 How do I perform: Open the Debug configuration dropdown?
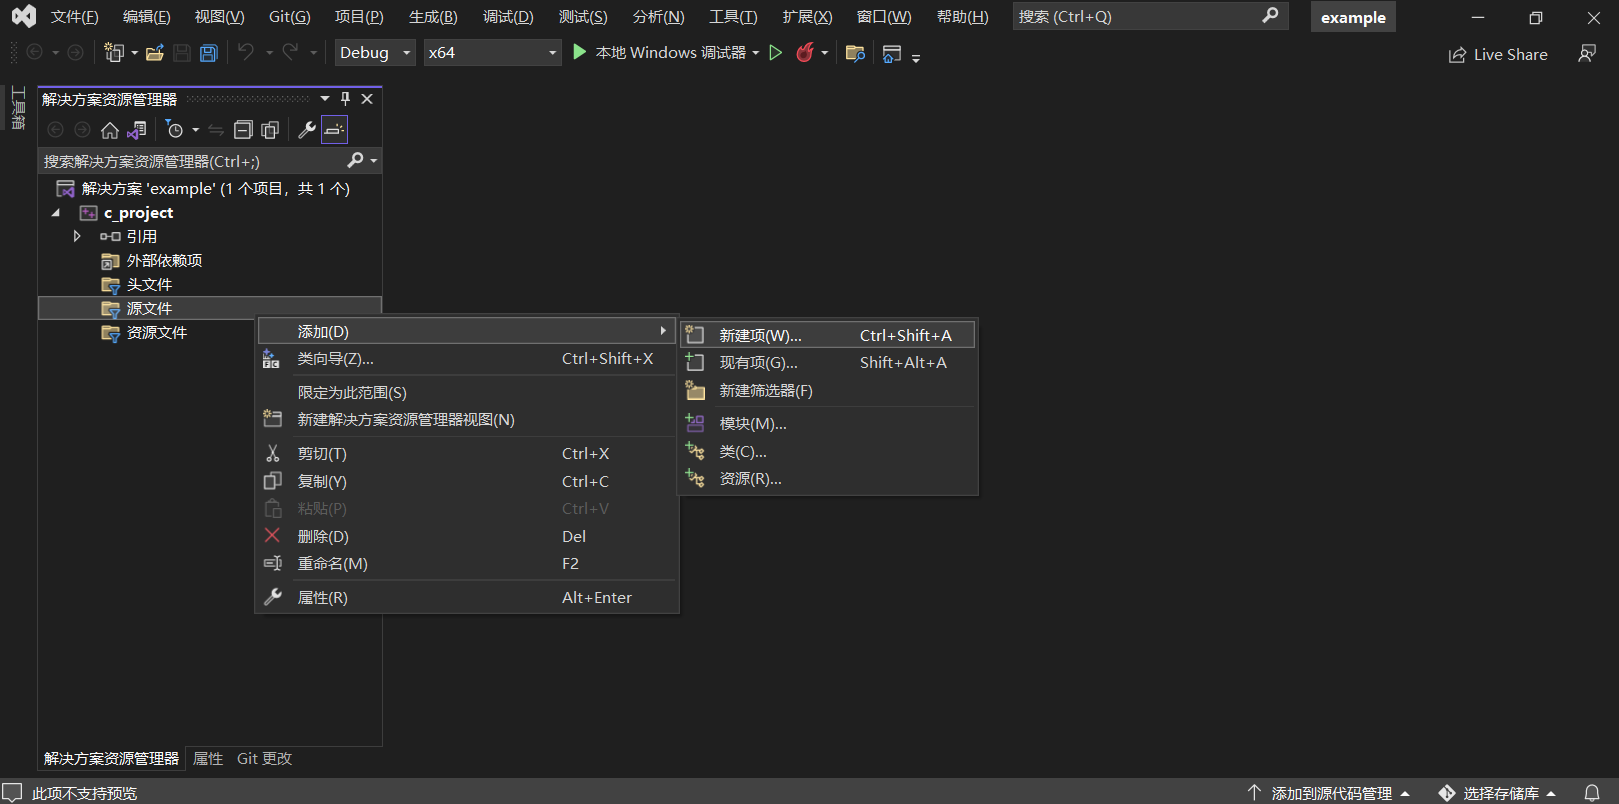[375, 53]
